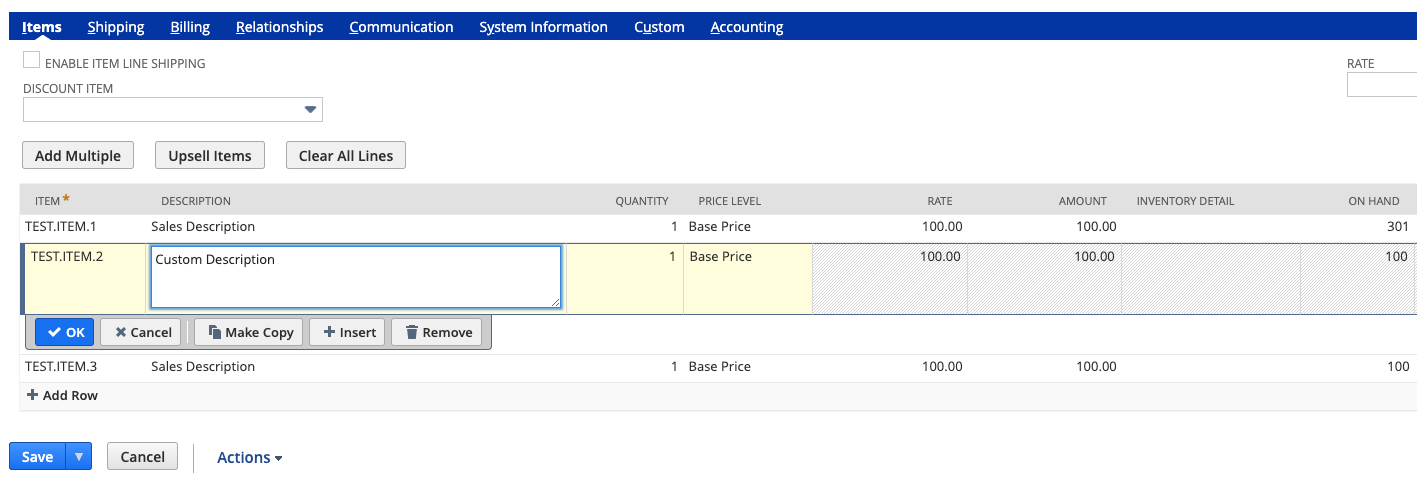Open the Billing tab
Image resolution: width=1417 pixels, height=484 pixels.
pyautogui.click(x=190, y=27)
